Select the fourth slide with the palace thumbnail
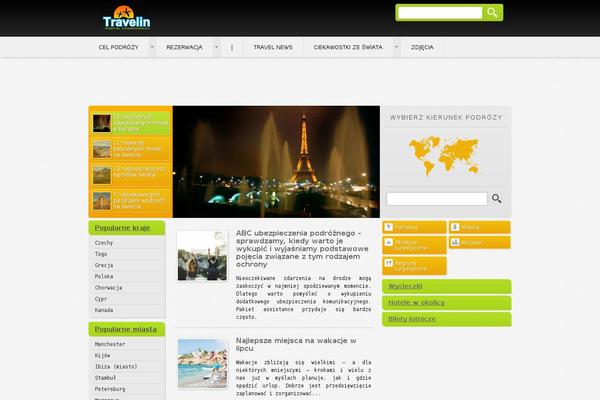 130,201
